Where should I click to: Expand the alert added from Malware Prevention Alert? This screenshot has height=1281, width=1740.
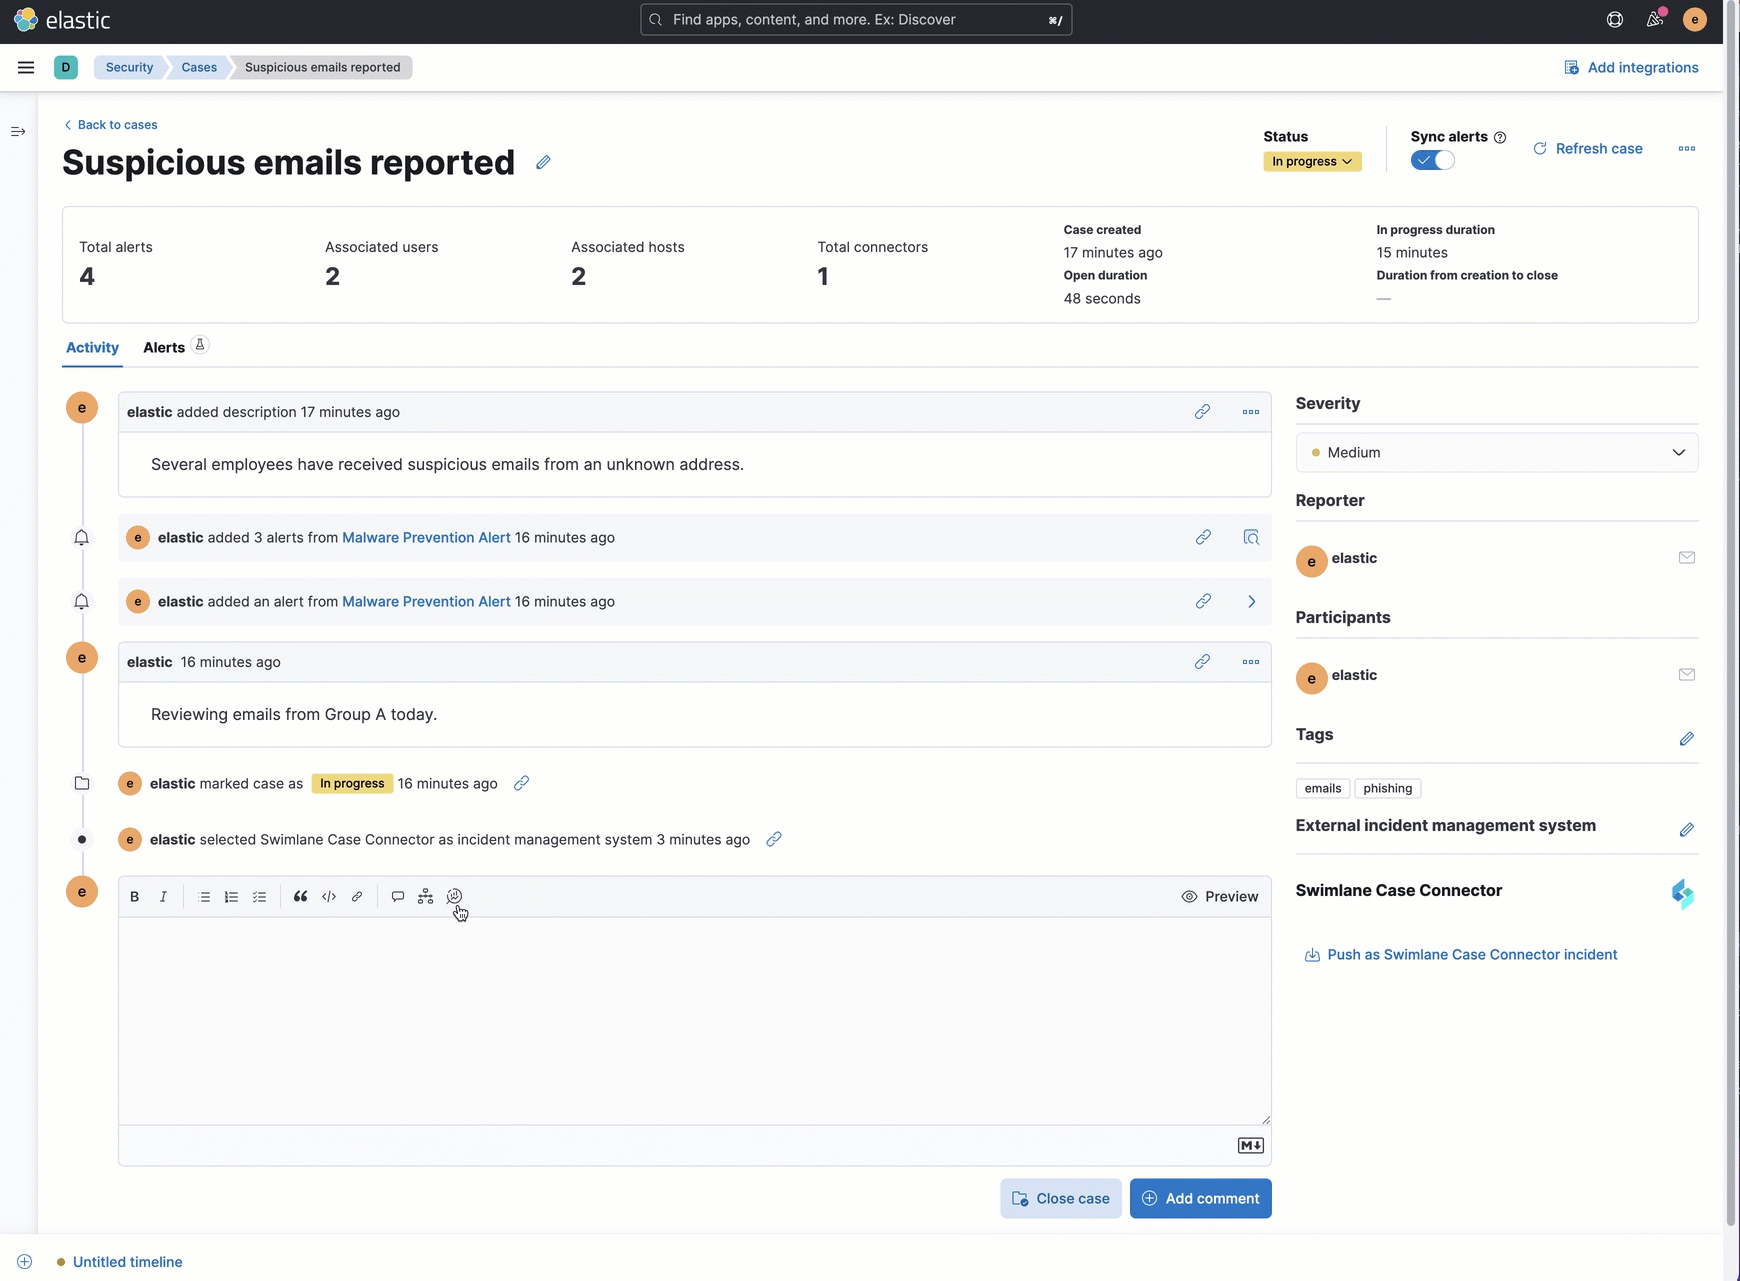1251,601
